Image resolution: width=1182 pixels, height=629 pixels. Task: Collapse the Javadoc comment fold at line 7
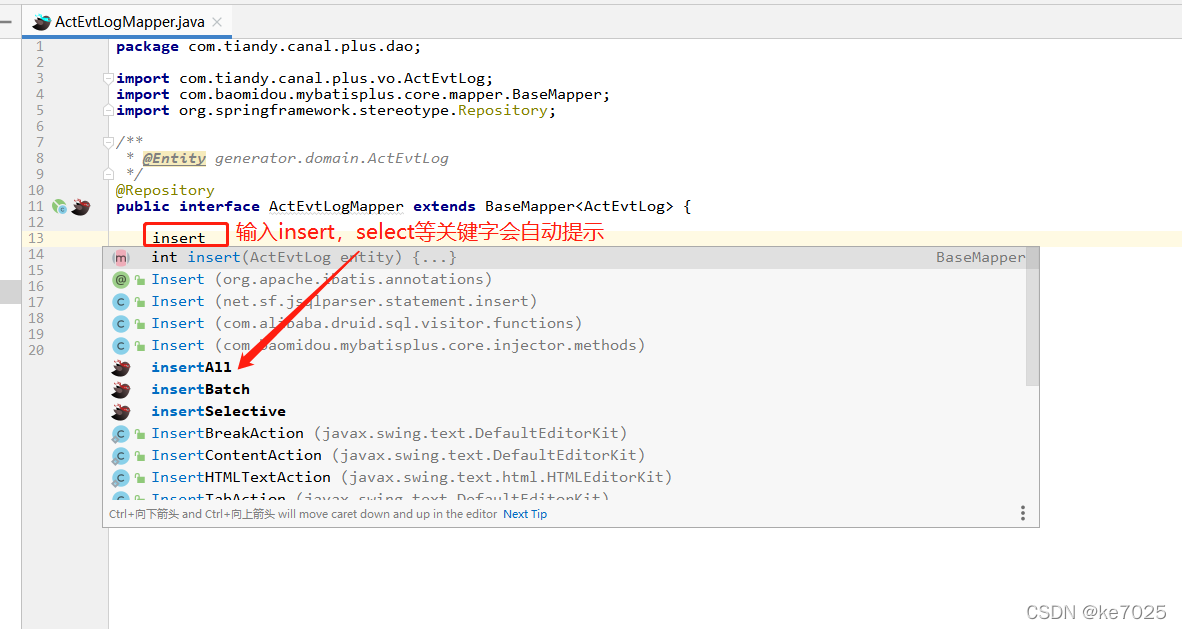(109, 142)
